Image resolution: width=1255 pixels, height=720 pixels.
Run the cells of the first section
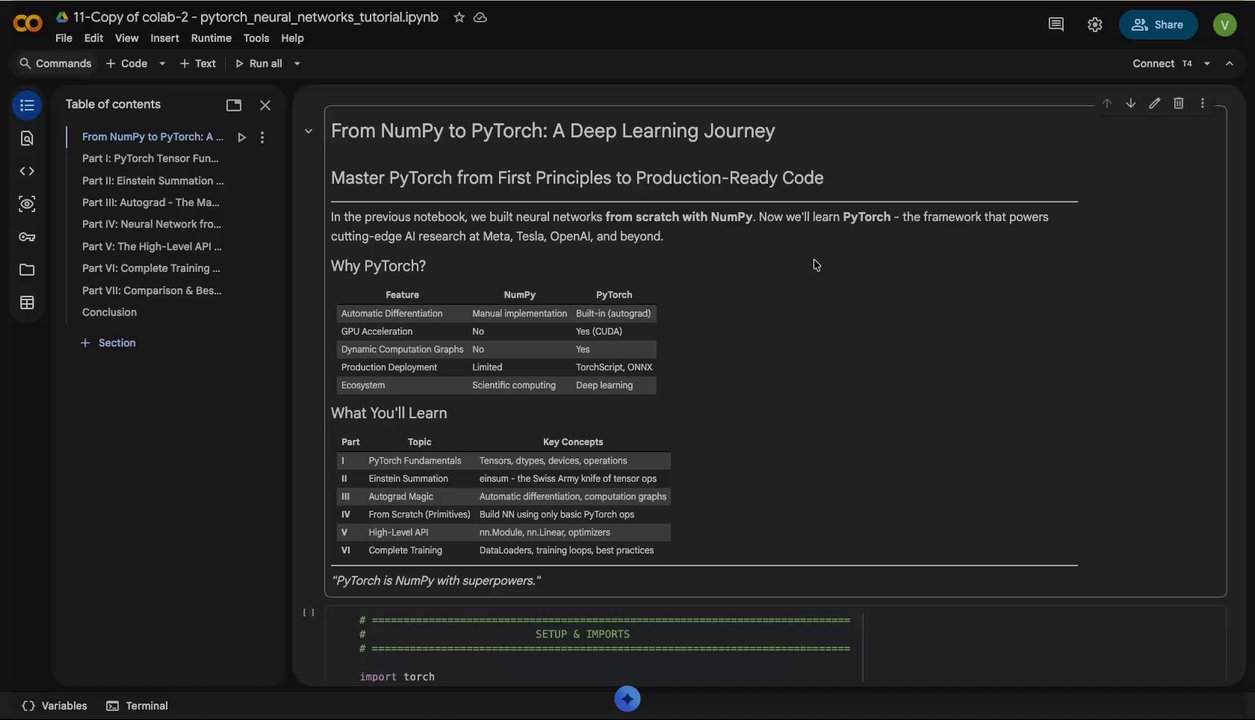click(x=241, y=137)
